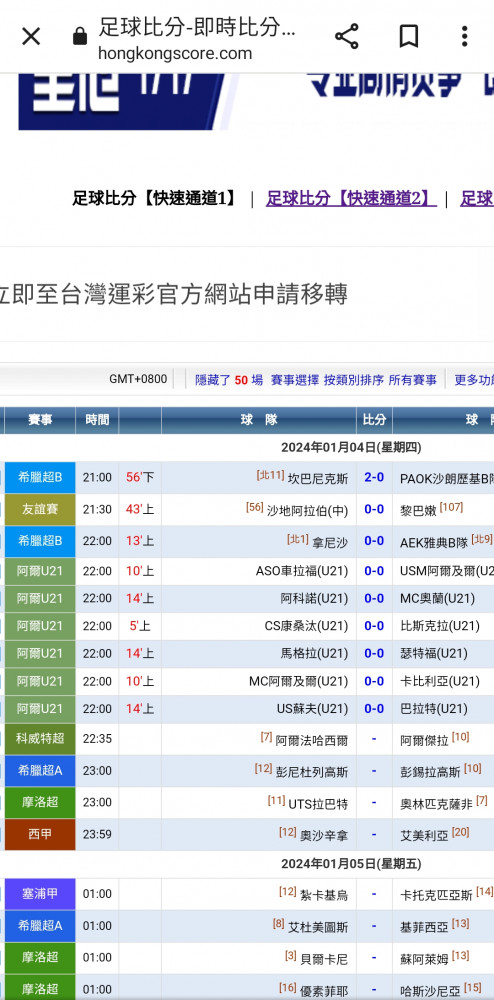Tap the lock icon for site security
The height and width of the screenshot is (1000, 494).
(x=80, y=36)
